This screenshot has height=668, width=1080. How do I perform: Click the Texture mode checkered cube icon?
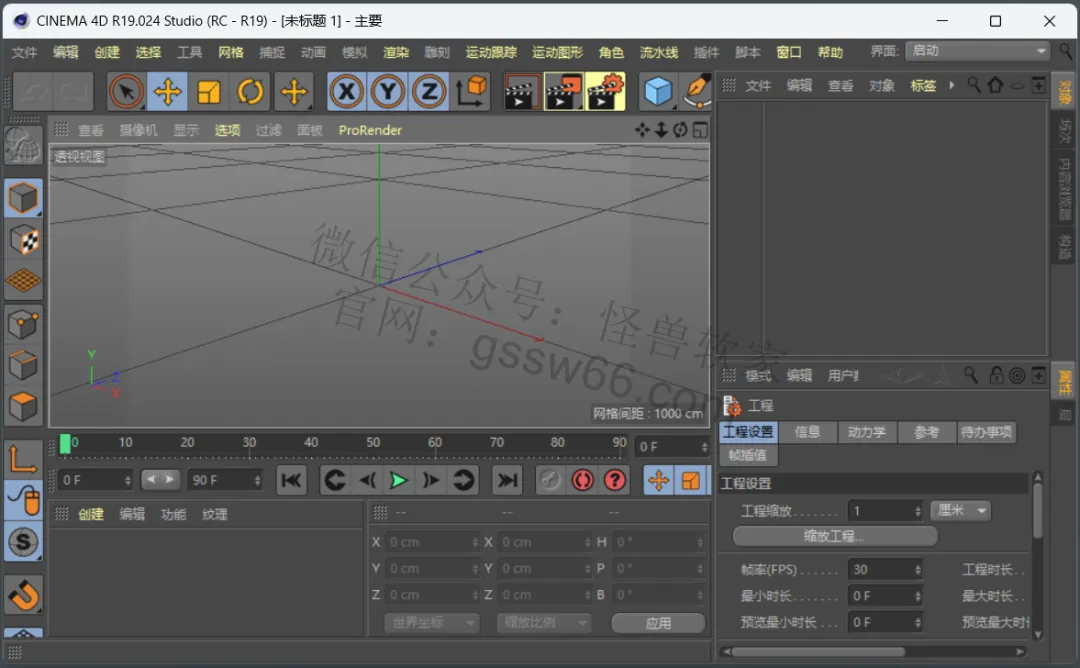pos(23,241)
